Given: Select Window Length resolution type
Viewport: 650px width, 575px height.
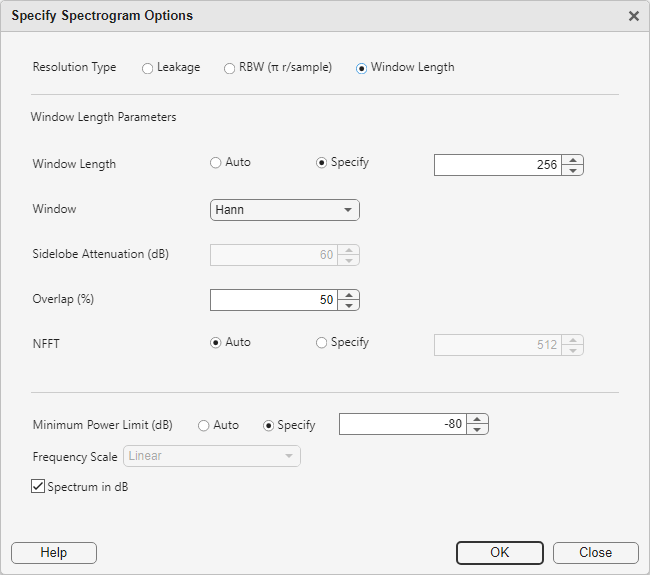Looking at the screenshot, I should tap(361, 68).
